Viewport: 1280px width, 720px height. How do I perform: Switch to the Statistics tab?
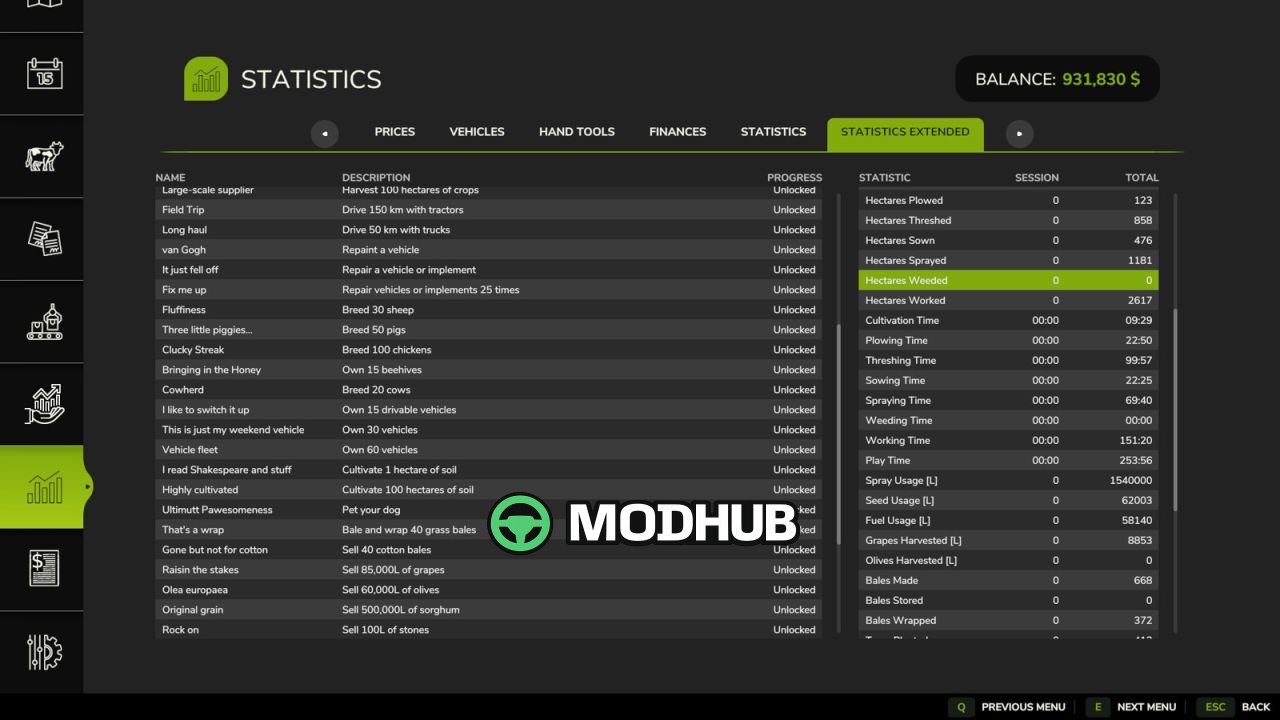click(773, 132)
